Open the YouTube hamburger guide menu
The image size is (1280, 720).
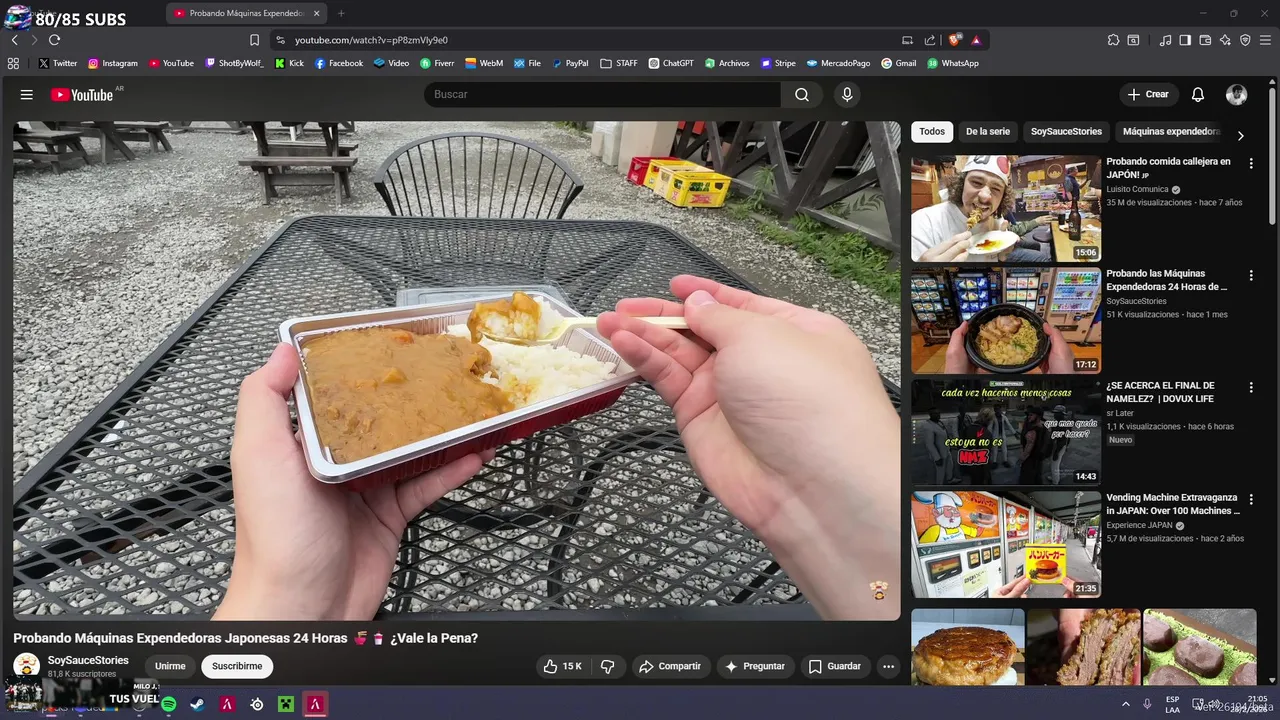tap(27, 95)
